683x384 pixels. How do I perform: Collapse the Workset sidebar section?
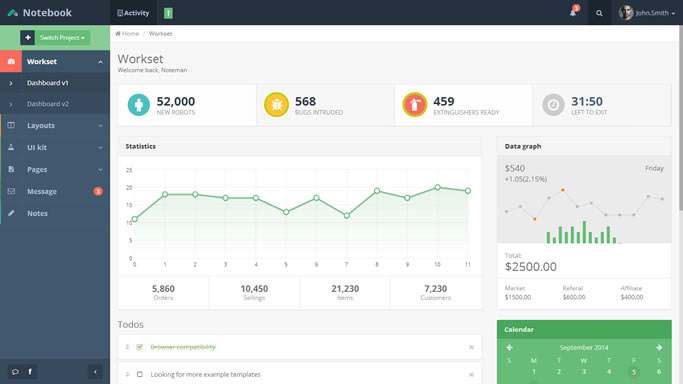pyautogui.click(x=101, y=62)
